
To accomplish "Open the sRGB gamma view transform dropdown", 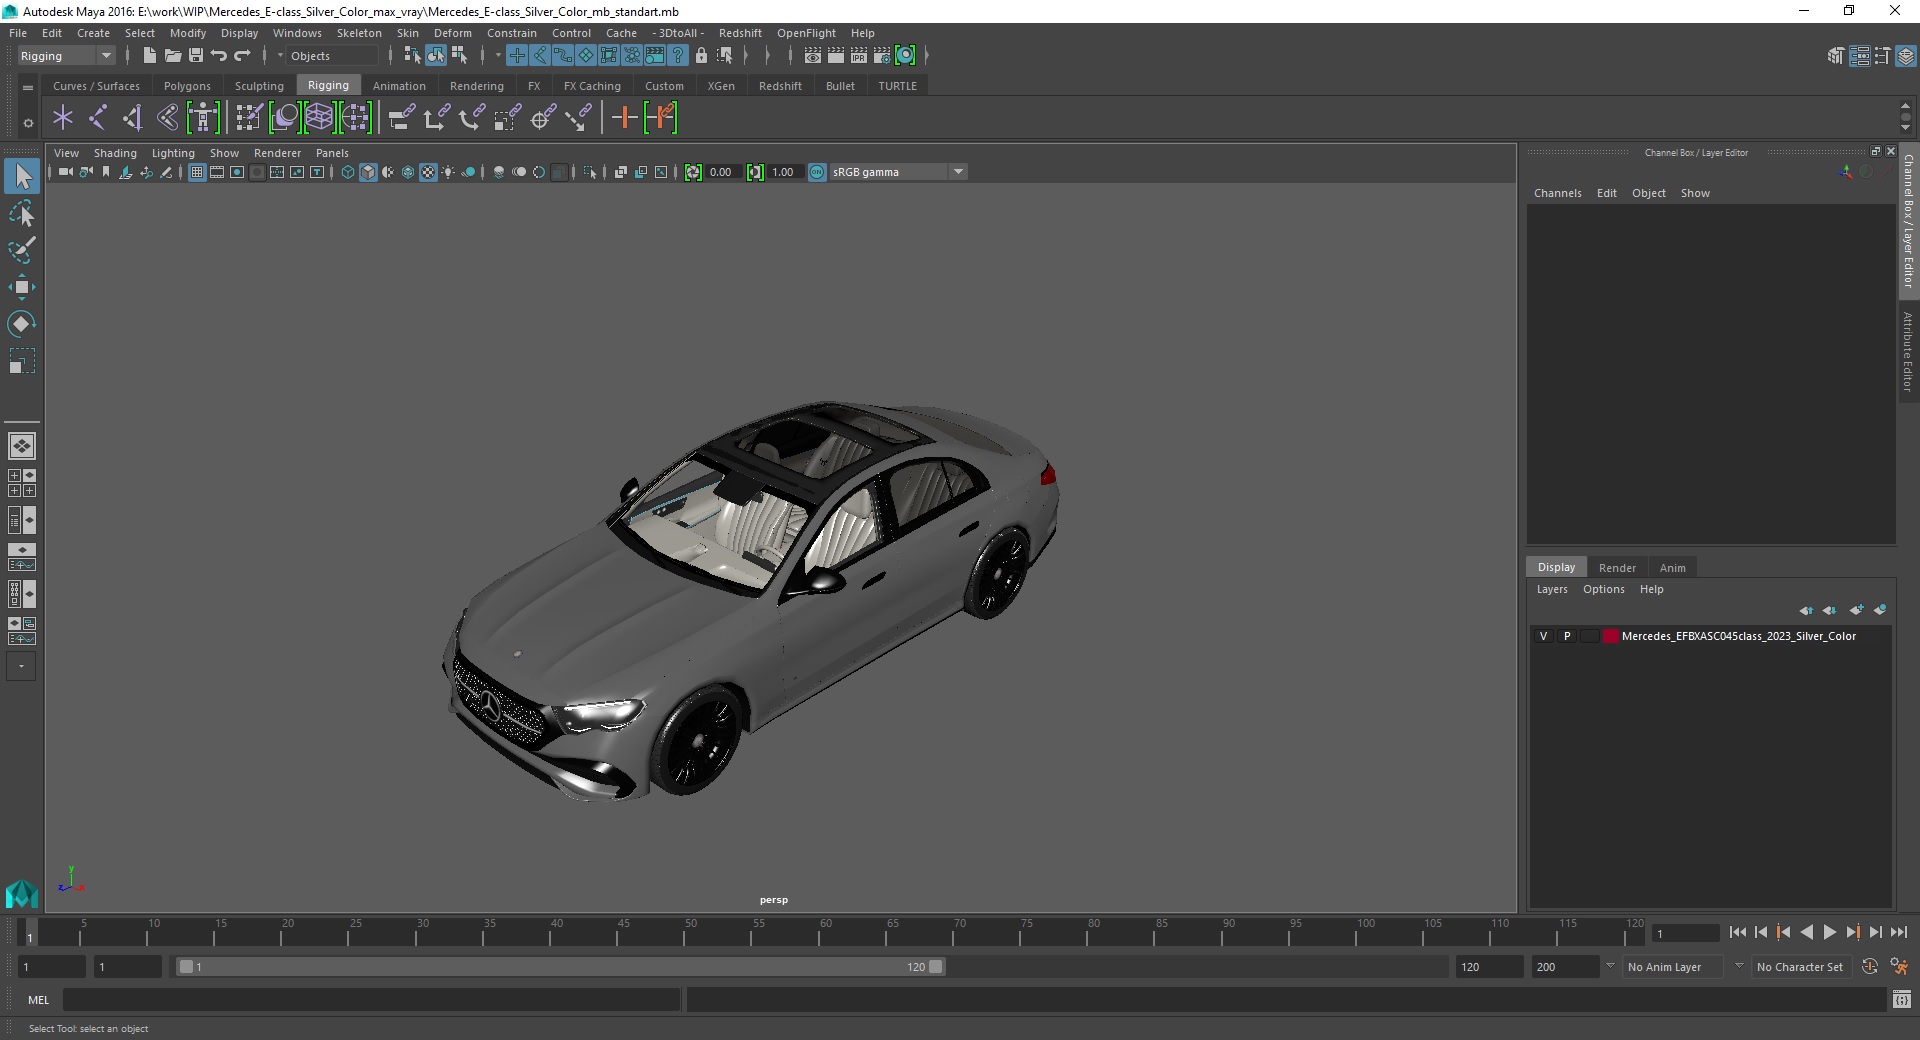I will (898, 172).
